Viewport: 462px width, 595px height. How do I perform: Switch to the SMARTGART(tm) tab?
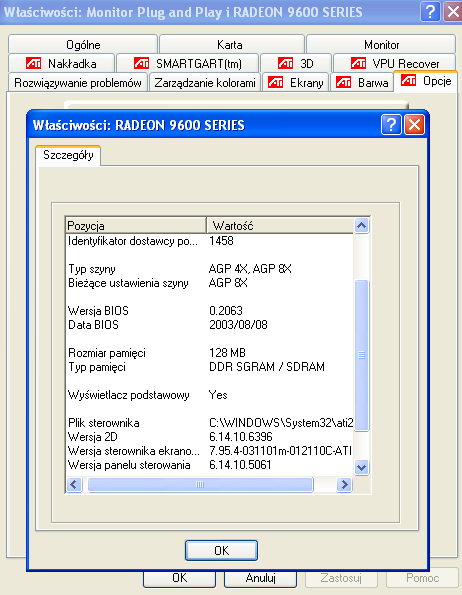[187, 63]
